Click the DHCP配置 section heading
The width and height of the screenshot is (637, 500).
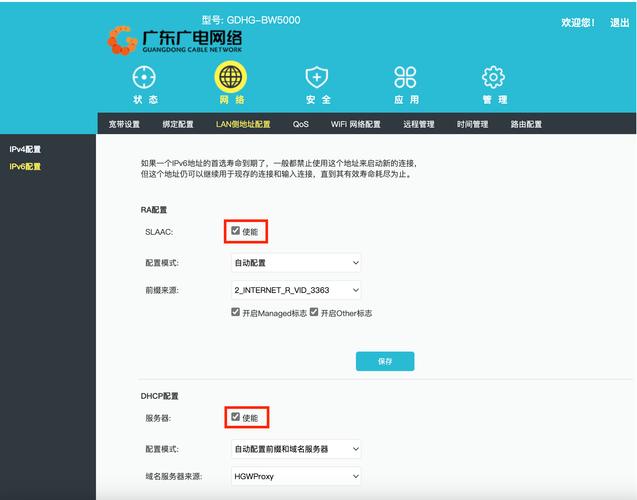pos(159,396)
